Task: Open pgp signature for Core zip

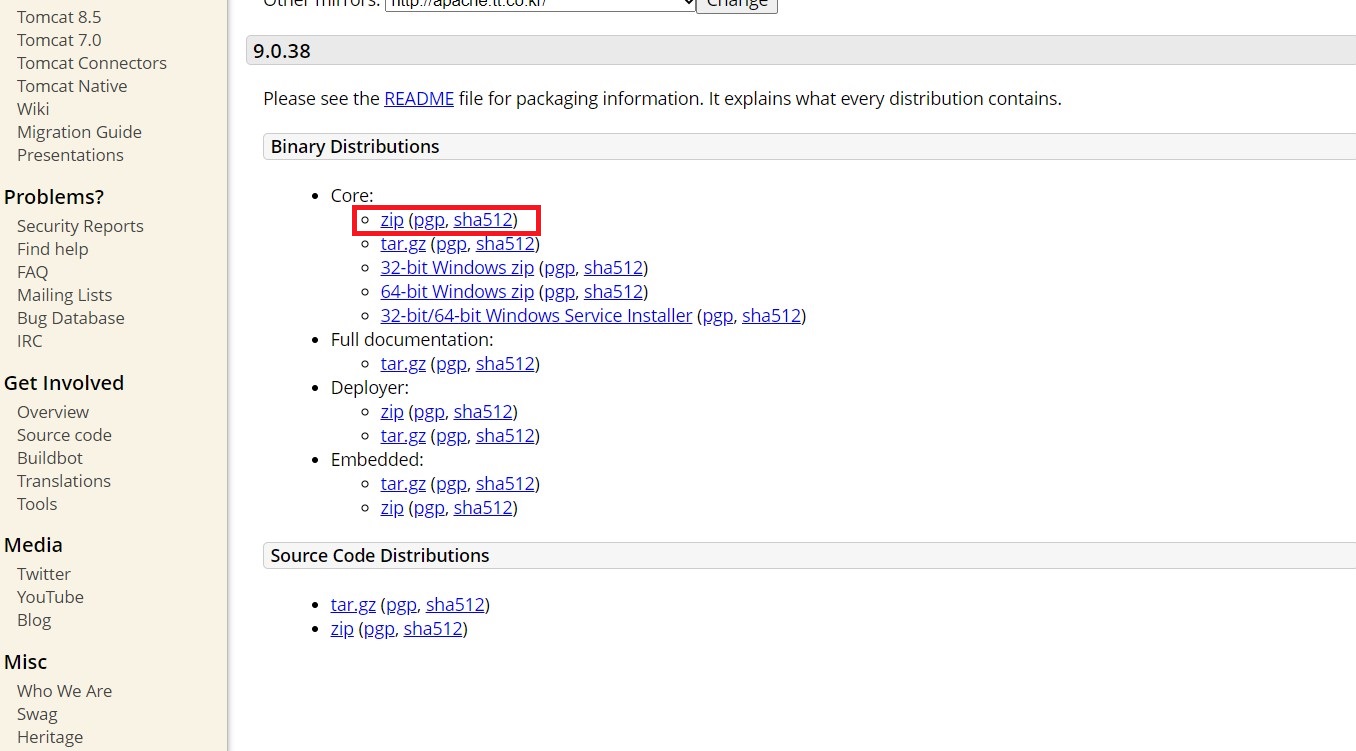Action: tap(429, 220)
